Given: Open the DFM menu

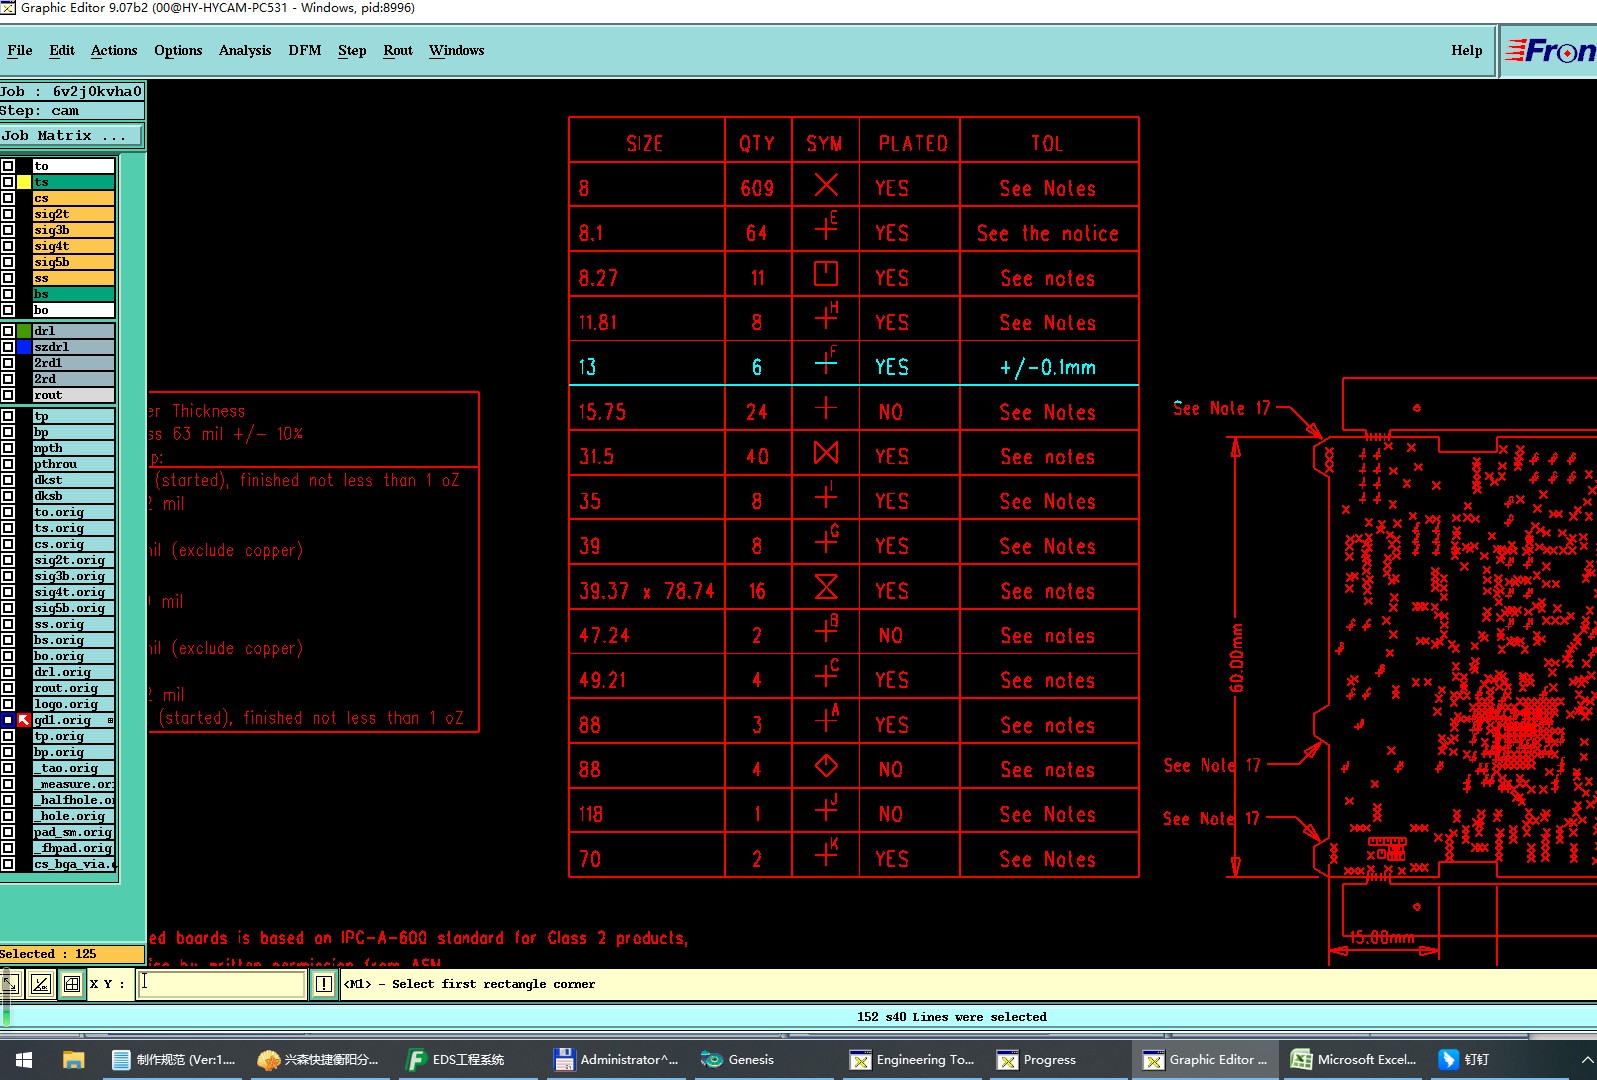Looking at the screenshot, I should (x=305, y=50).
